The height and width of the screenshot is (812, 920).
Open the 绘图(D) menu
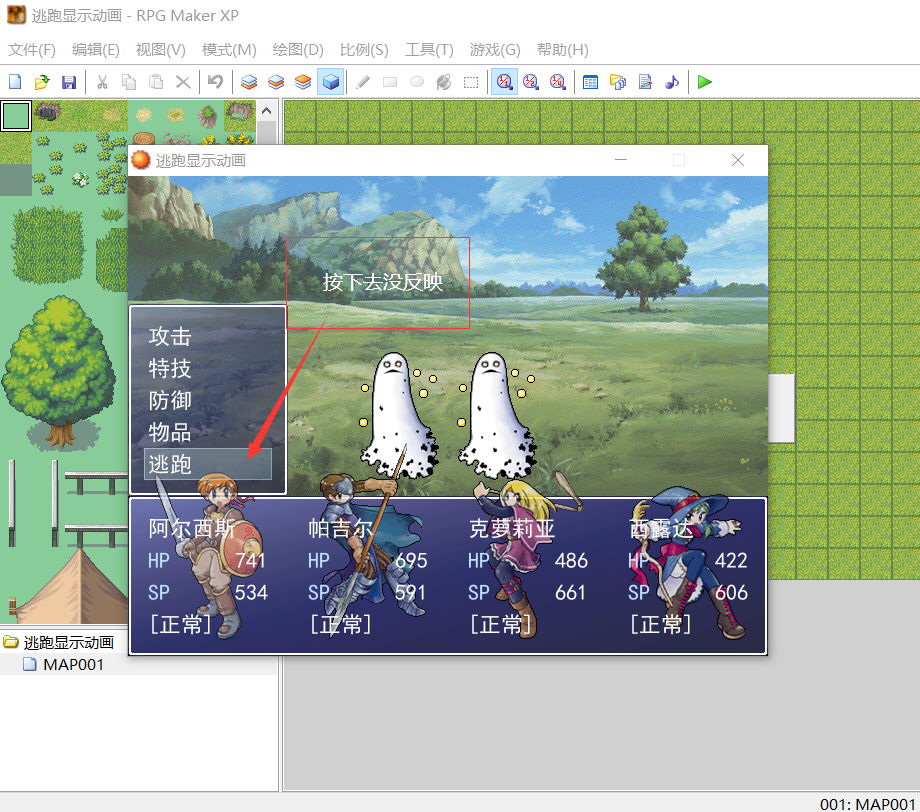pyautogui.click(x=298, y=50)
